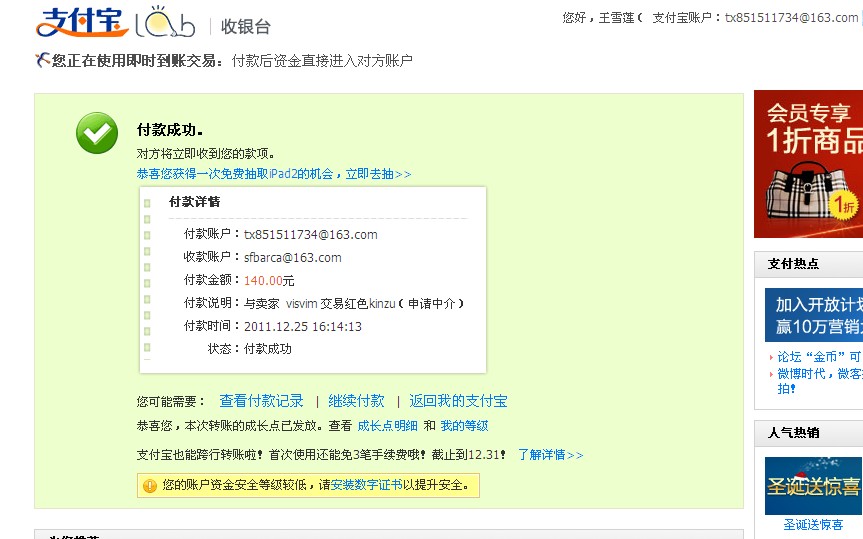Click the 圣诞送惊喜 text link under banner
Screen dimensions: 863x539
pyautogui.click(x=813, y=525)
